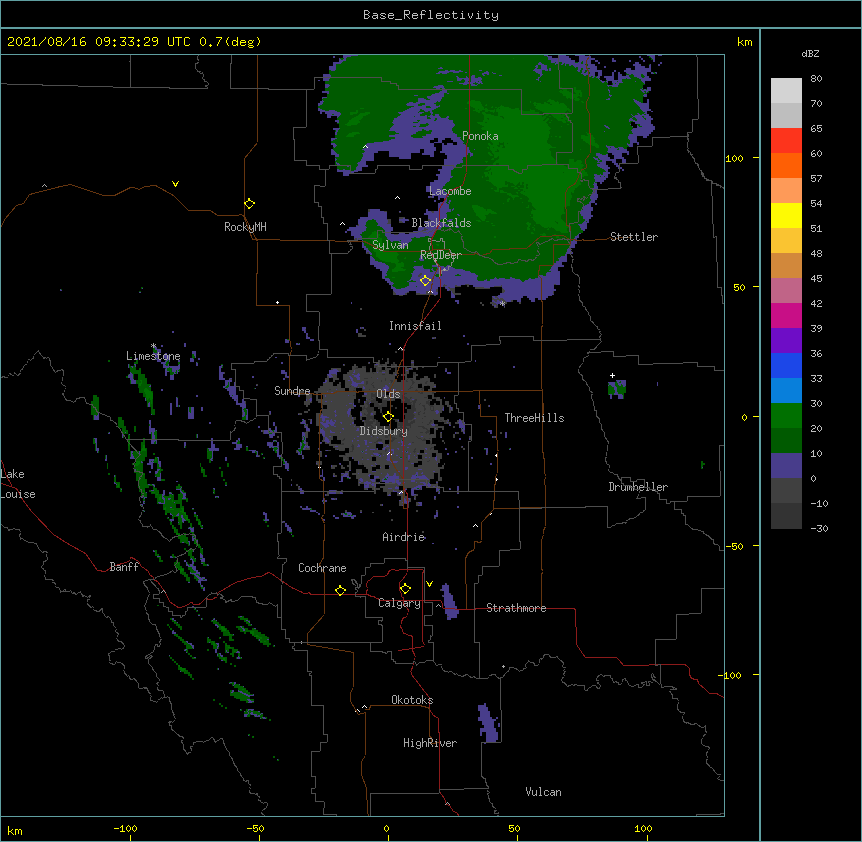Viewport: 862px width, 842px height.
Task: Click the Sundre town label
Action: tap(292, 391)
